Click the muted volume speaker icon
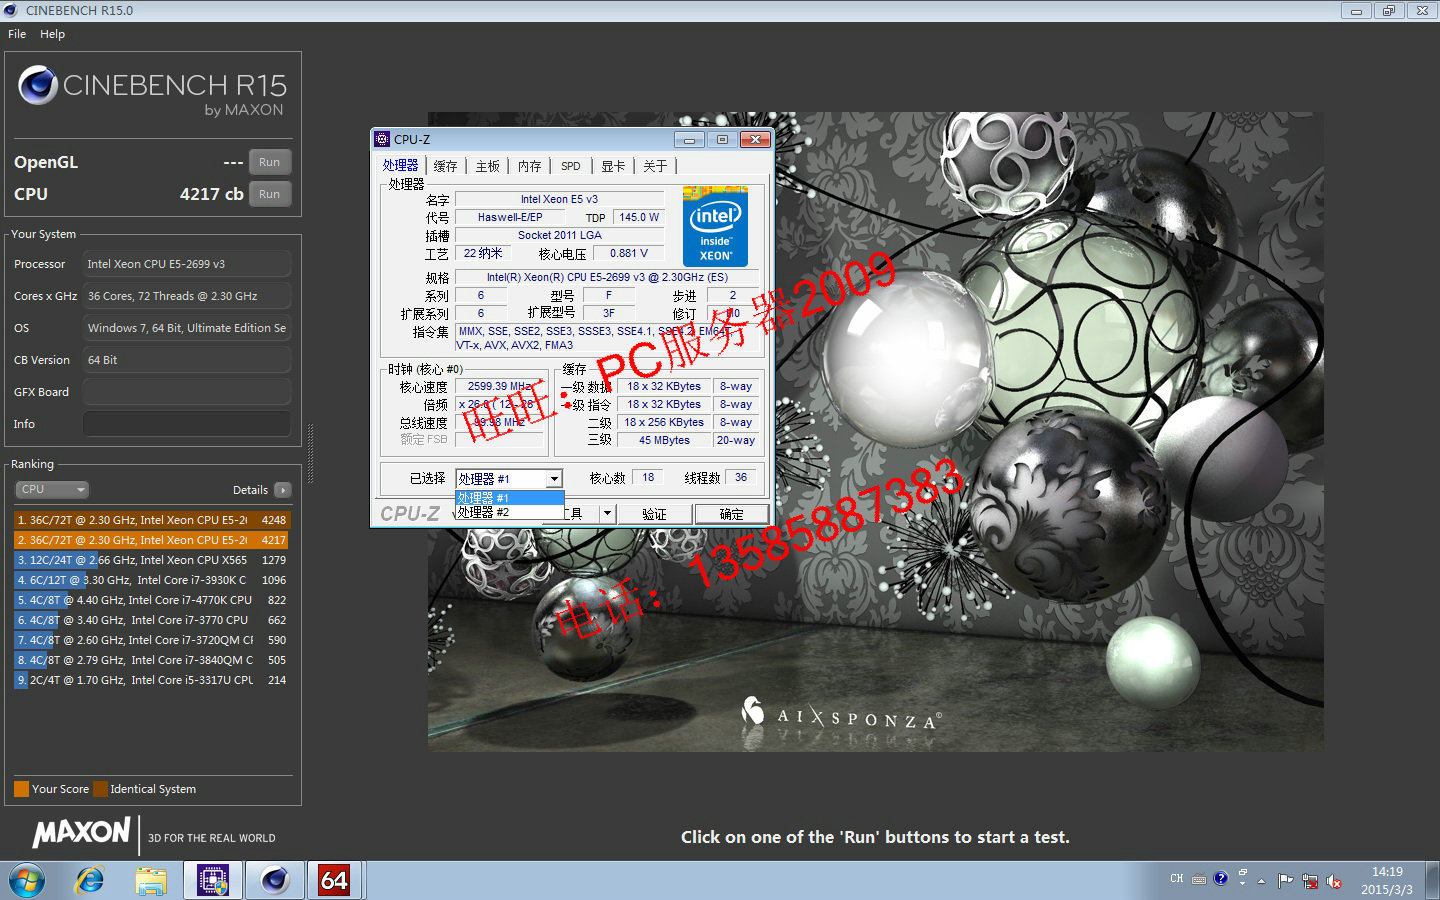 click(1333, 881)
